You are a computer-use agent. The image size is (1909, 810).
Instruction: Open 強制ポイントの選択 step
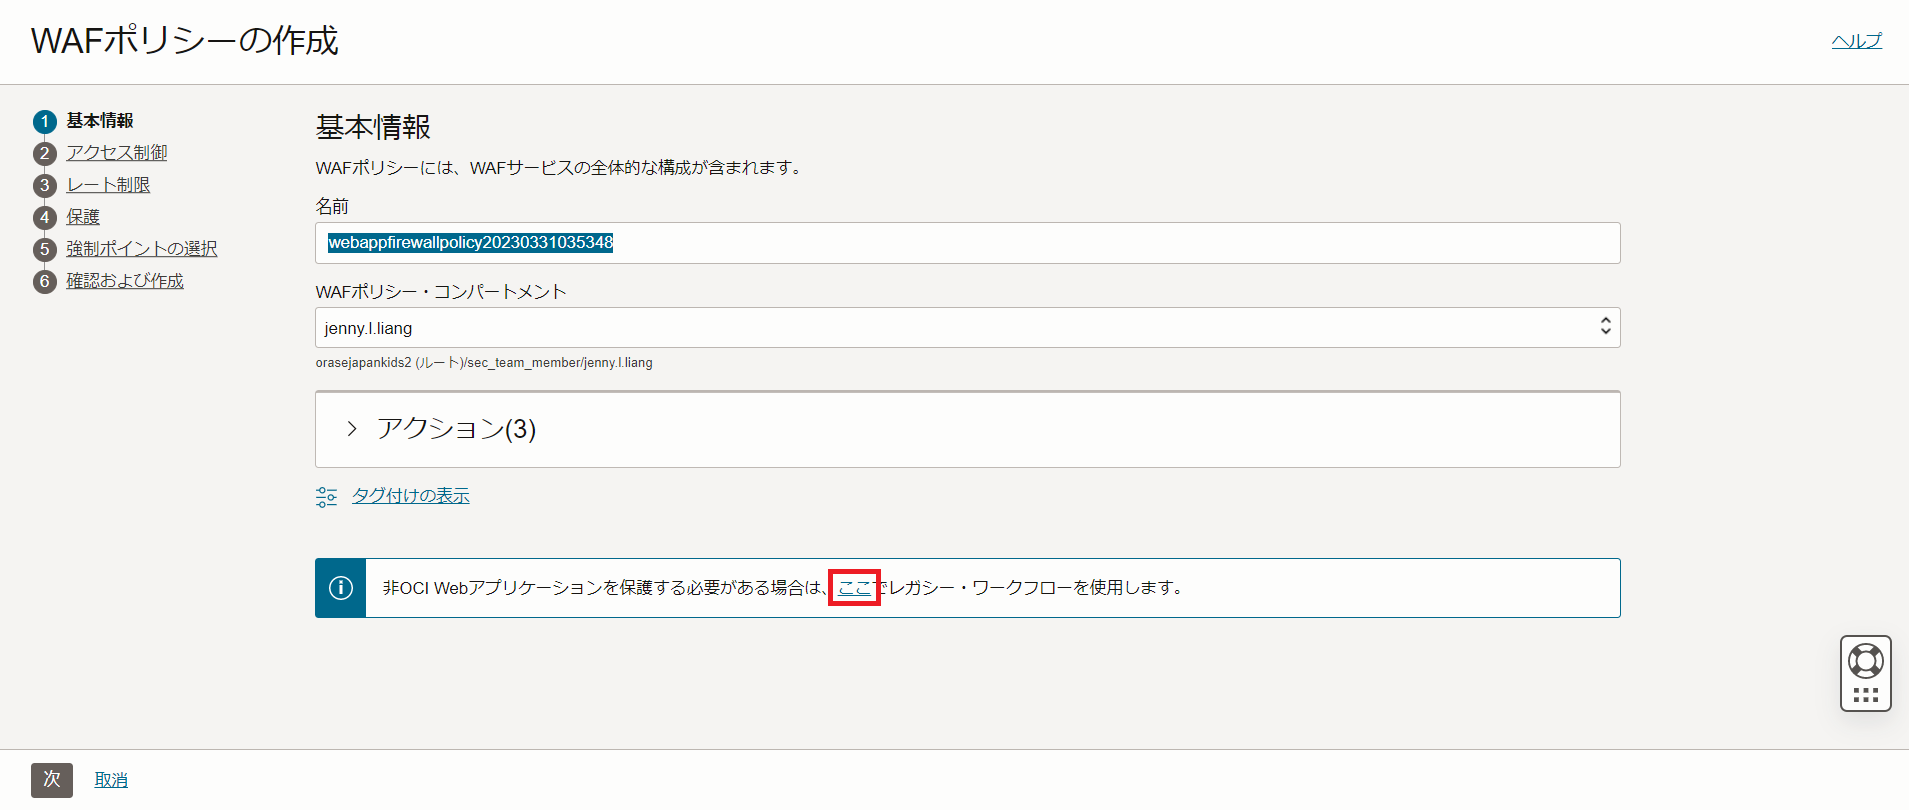pyautogui.click(x=141, y=249)
